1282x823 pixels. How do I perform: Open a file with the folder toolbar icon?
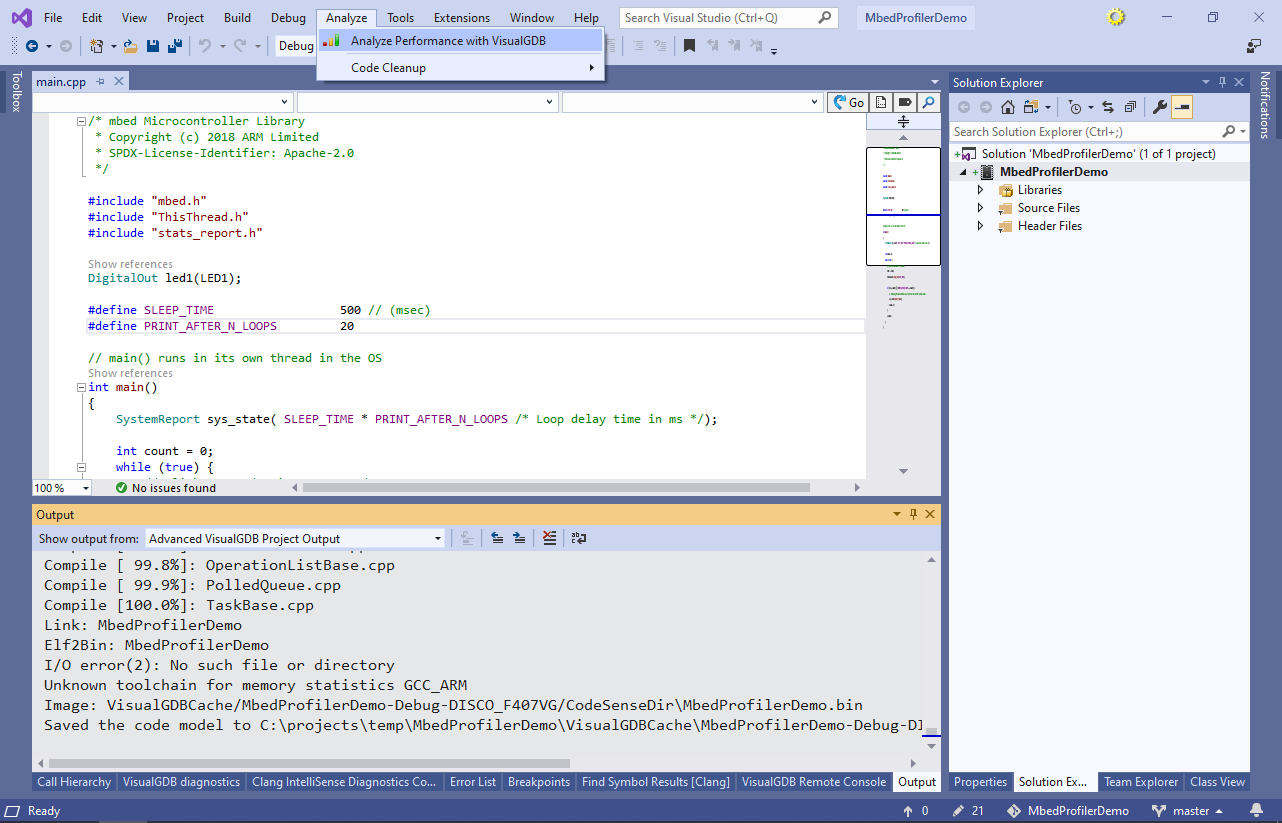tap(131, 46)
